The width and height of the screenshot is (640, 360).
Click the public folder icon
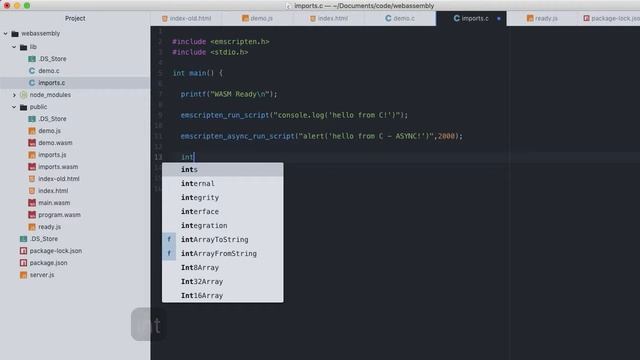tap(24, 107)
